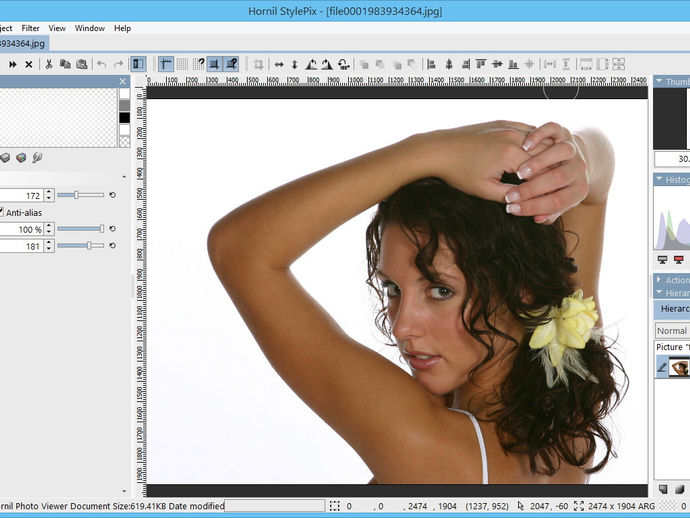Viewport: 690px width, 518px height.
Task: Select the transparent checkered swatch
Action: [125, 141]
